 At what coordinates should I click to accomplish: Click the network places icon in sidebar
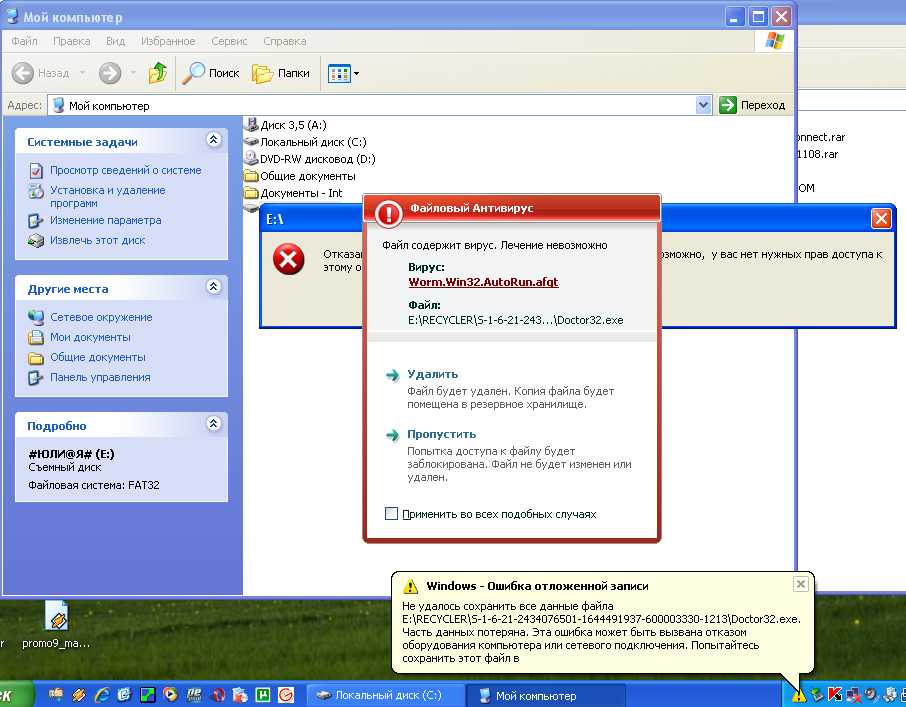pos(36,317)
